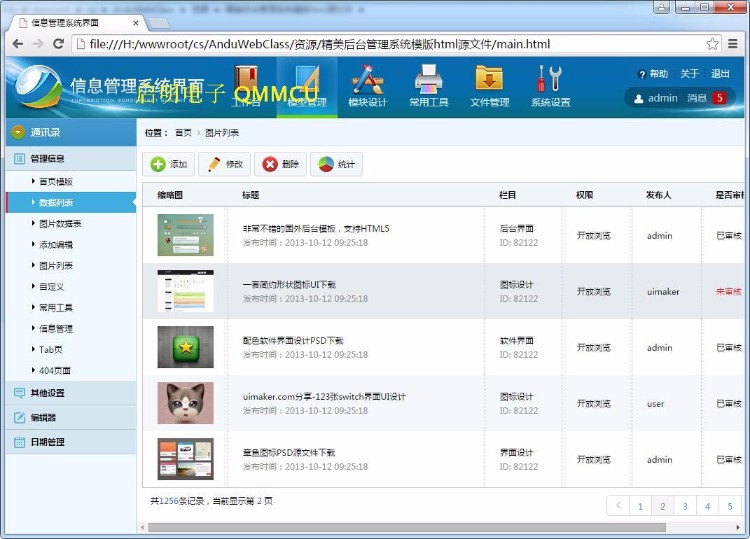The height and width of the screenshot is (539, 750).
Task: Open the cat face thumbnail
Action: coord(186,403)
